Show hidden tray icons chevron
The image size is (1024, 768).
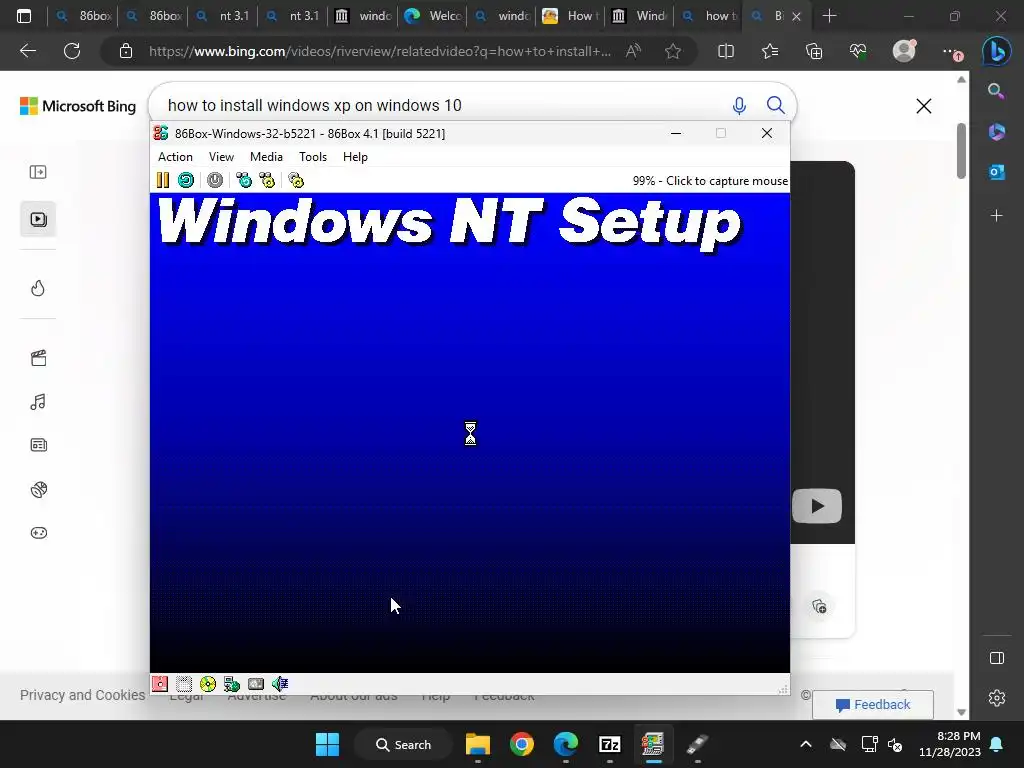(806, 744)
